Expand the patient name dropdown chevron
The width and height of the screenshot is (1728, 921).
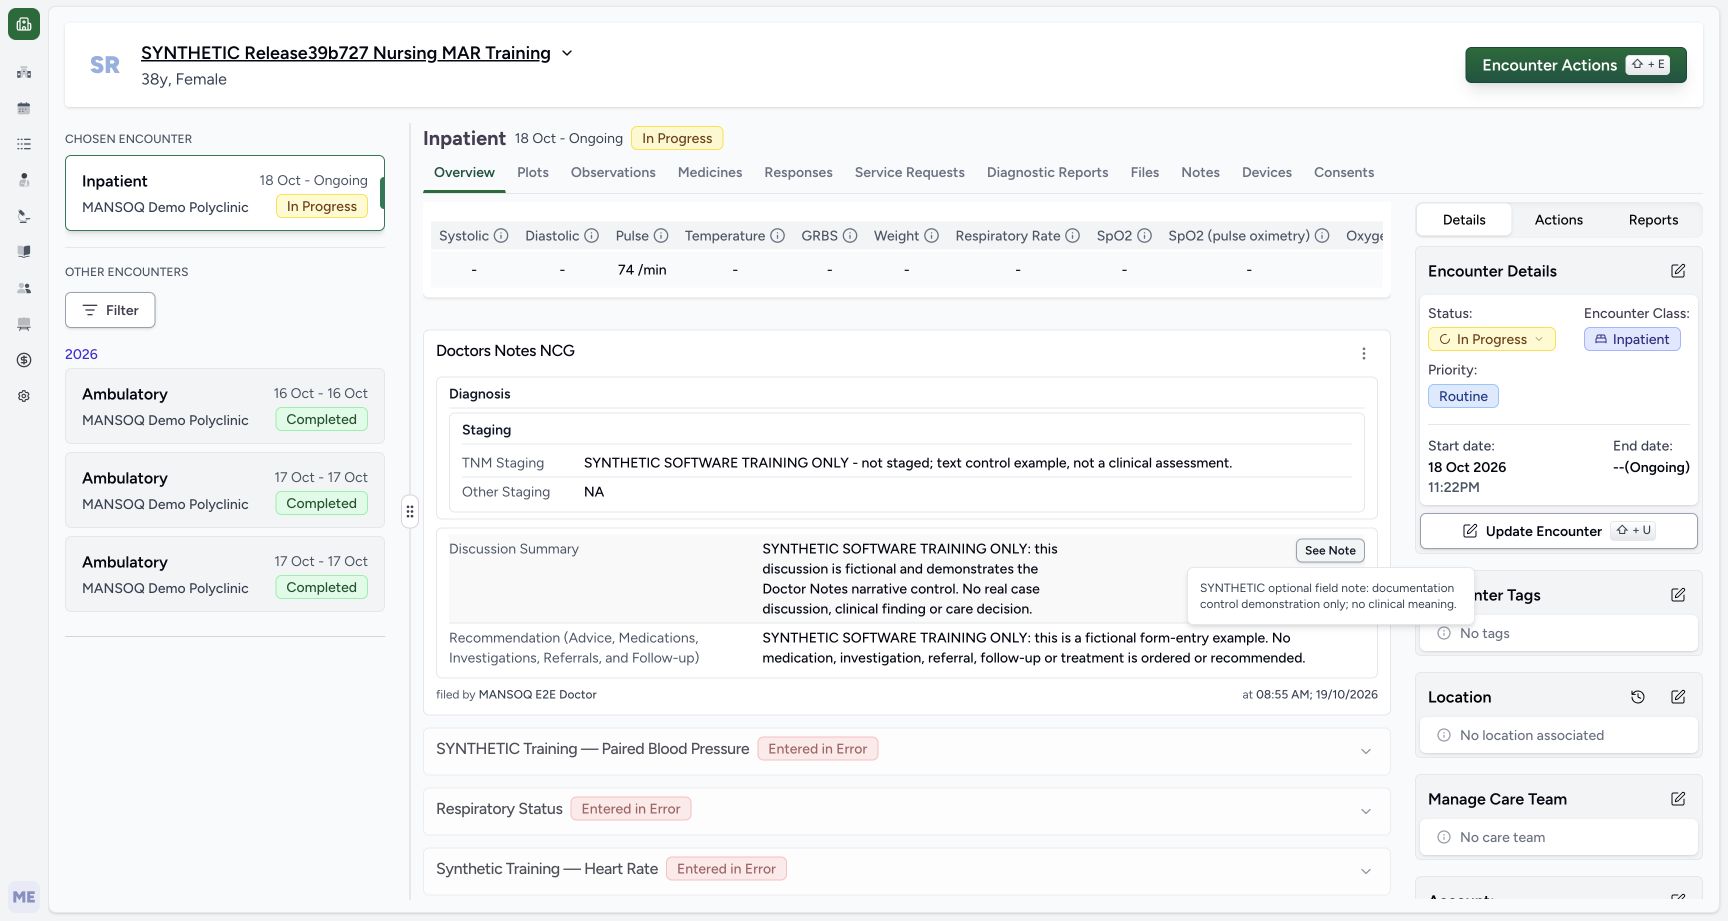[567, 53]
